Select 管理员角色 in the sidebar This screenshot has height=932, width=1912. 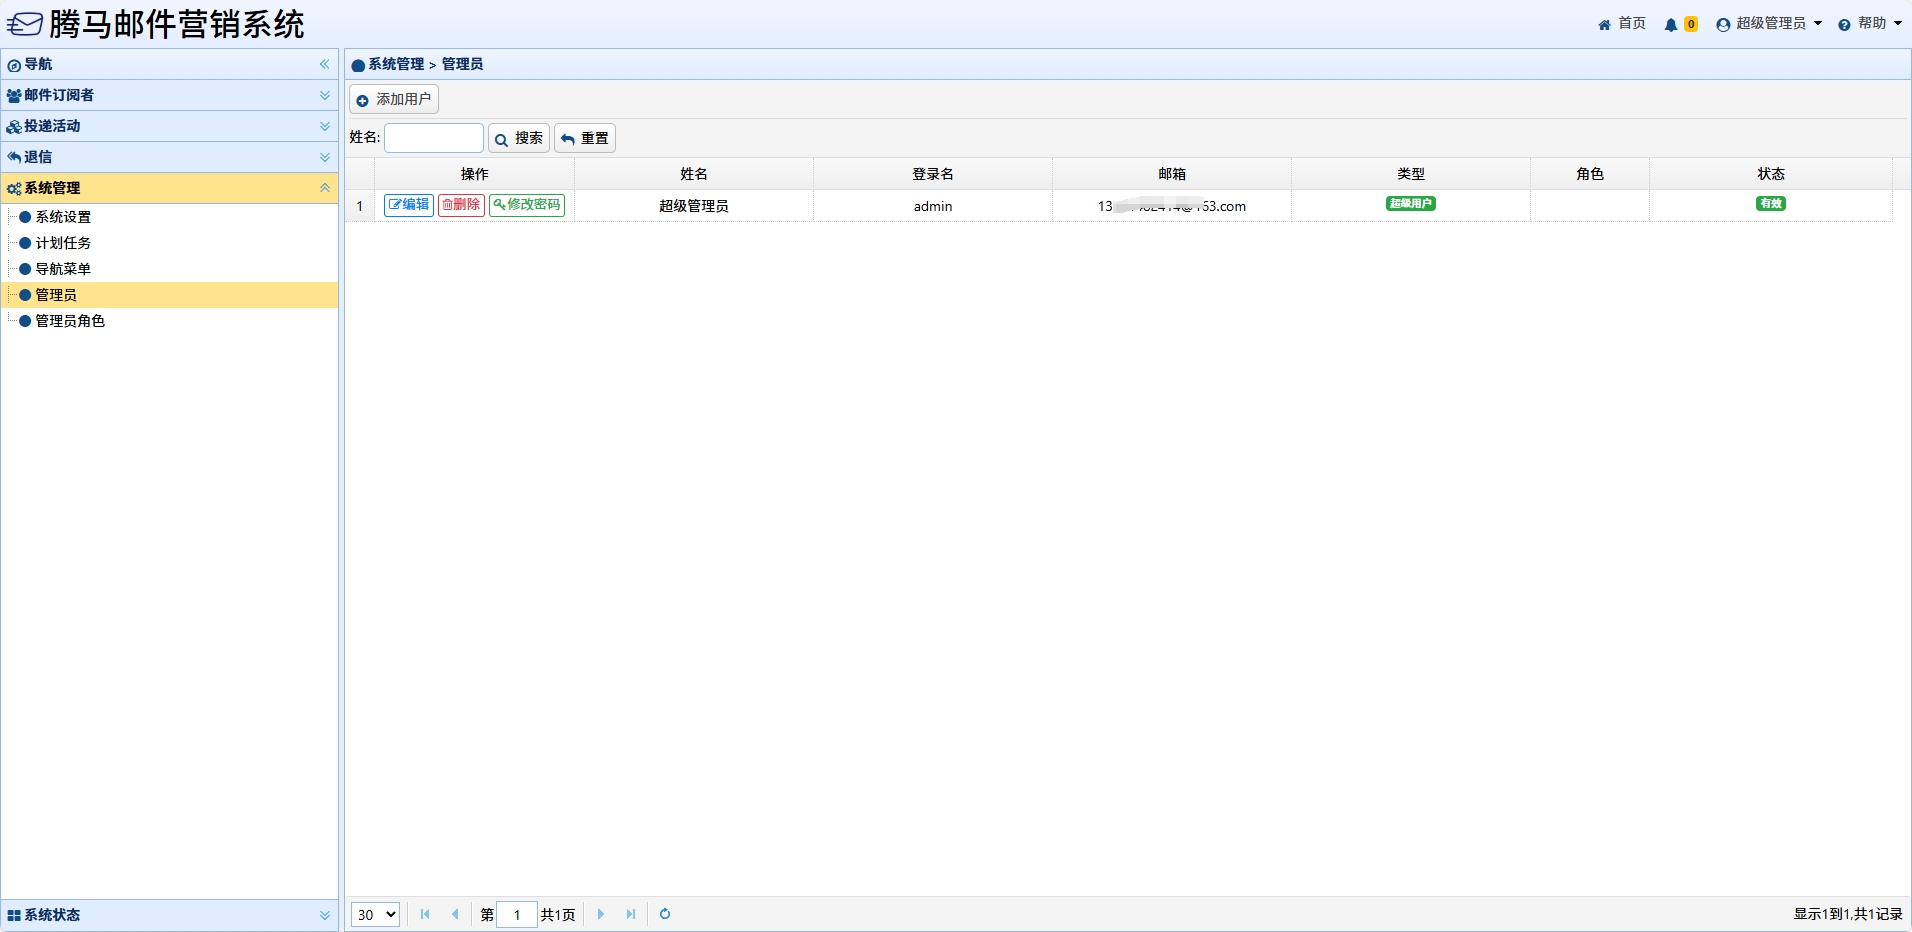[x=70, y=321]
